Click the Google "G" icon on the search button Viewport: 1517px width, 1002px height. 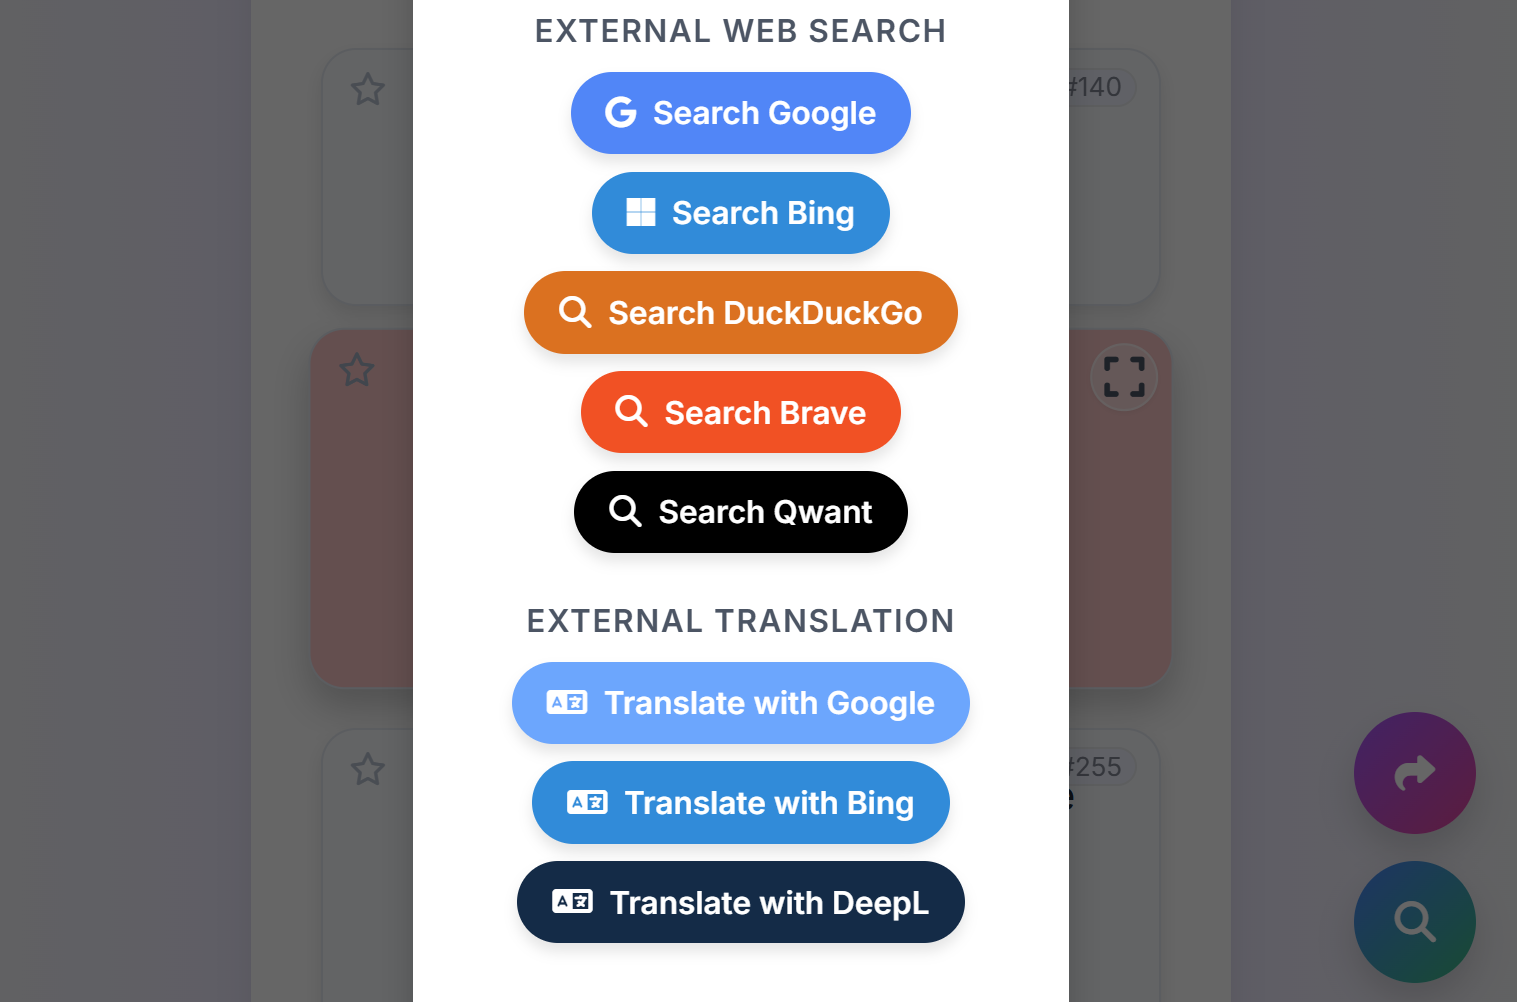[621, 113]
